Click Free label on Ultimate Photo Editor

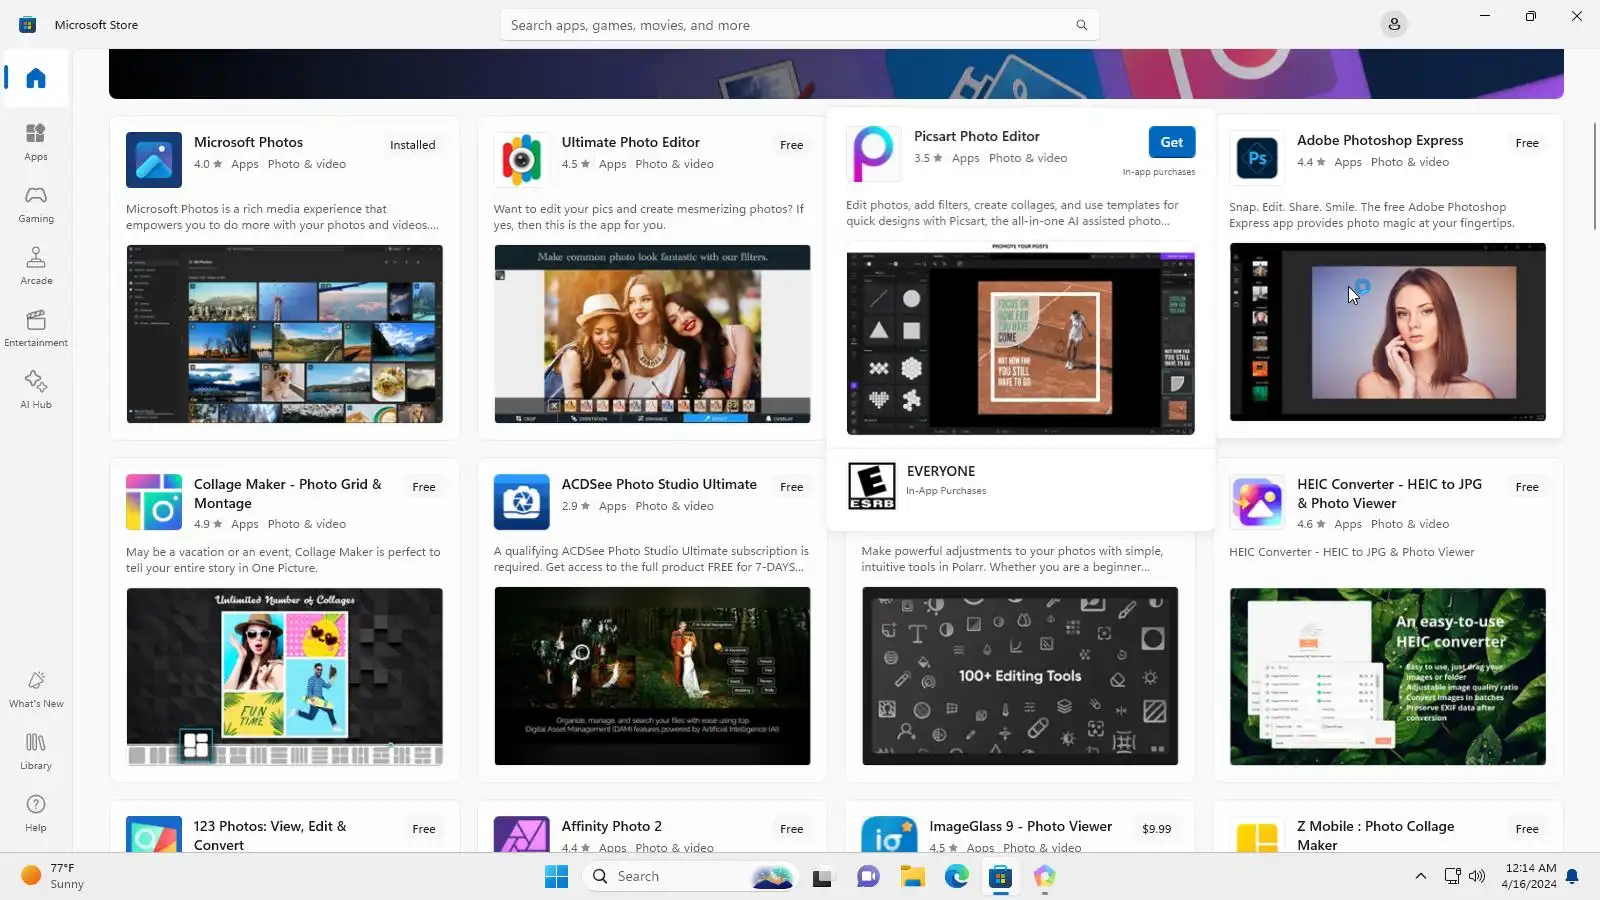(792, 145)
